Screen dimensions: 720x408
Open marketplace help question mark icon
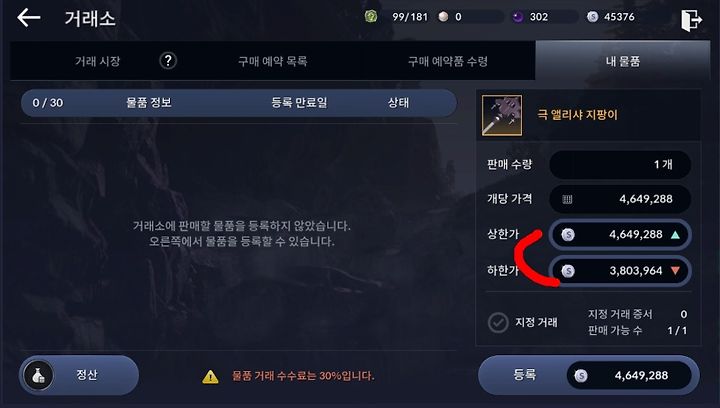pos(168,61)
